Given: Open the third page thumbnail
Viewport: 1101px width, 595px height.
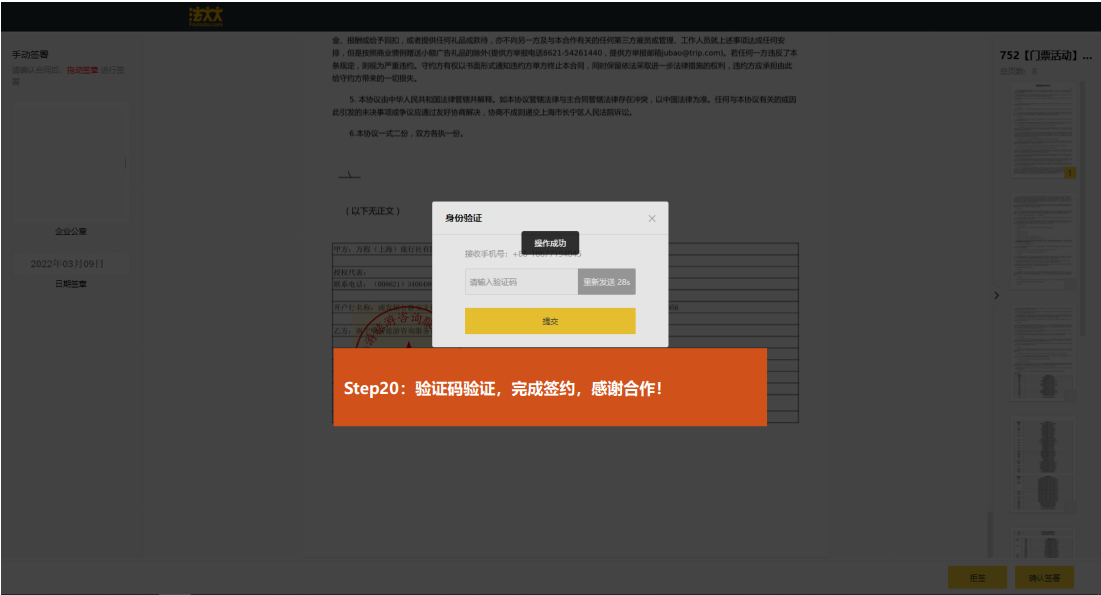Looking at the screenshot, I should [x=1041, y=350].
